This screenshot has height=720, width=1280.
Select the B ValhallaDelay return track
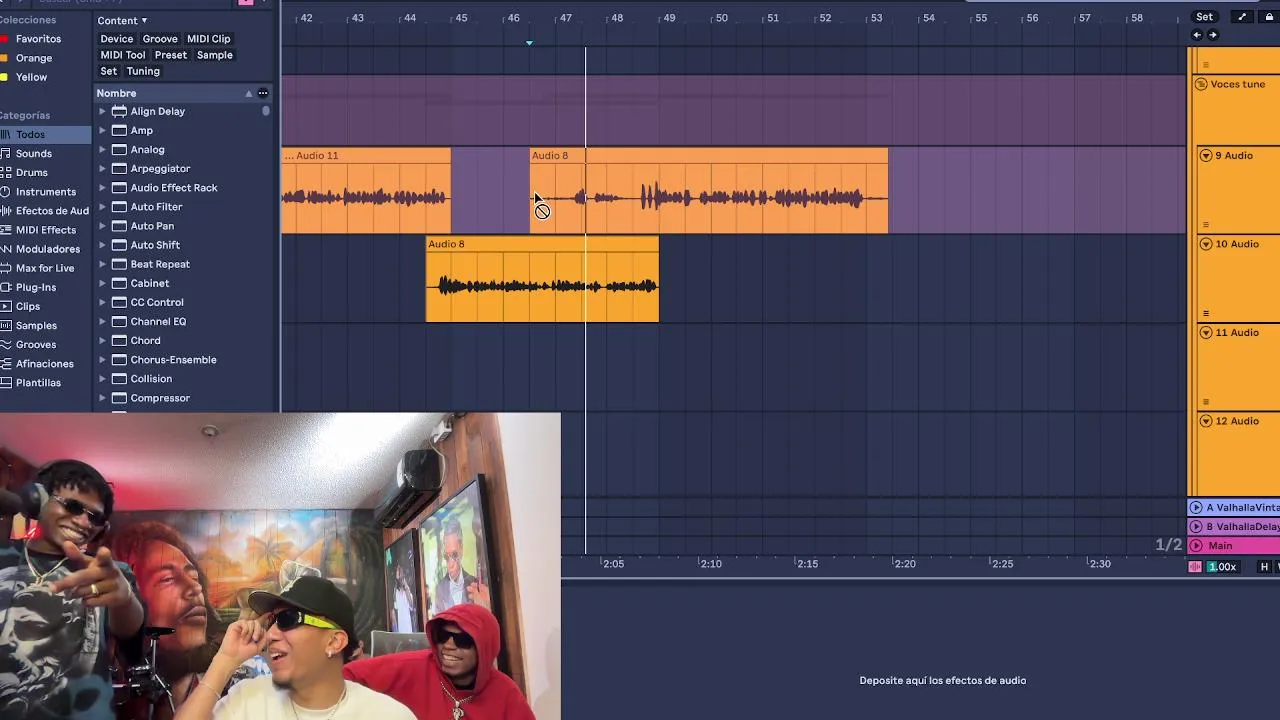click(1234, 527)
